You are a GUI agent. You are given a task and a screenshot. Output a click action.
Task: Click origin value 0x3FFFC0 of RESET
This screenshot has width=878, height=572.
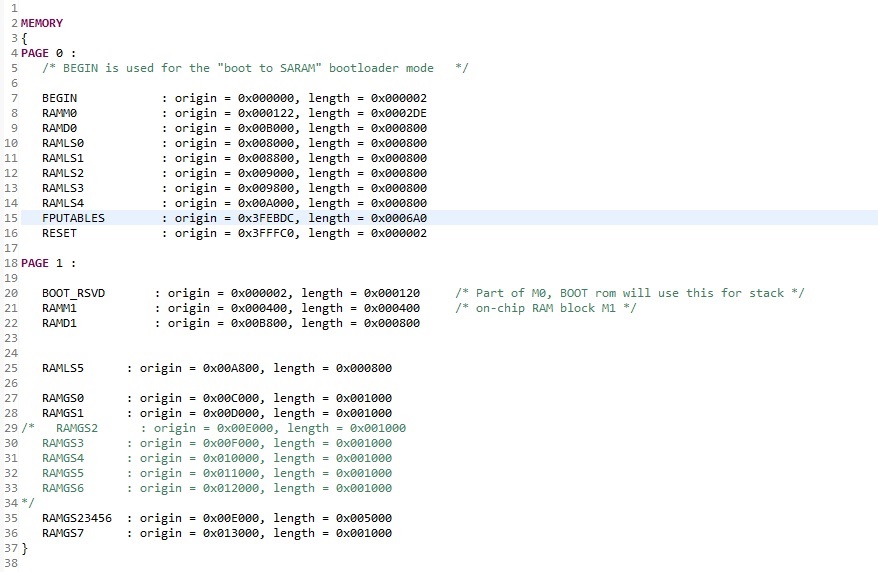pos(265,233)
